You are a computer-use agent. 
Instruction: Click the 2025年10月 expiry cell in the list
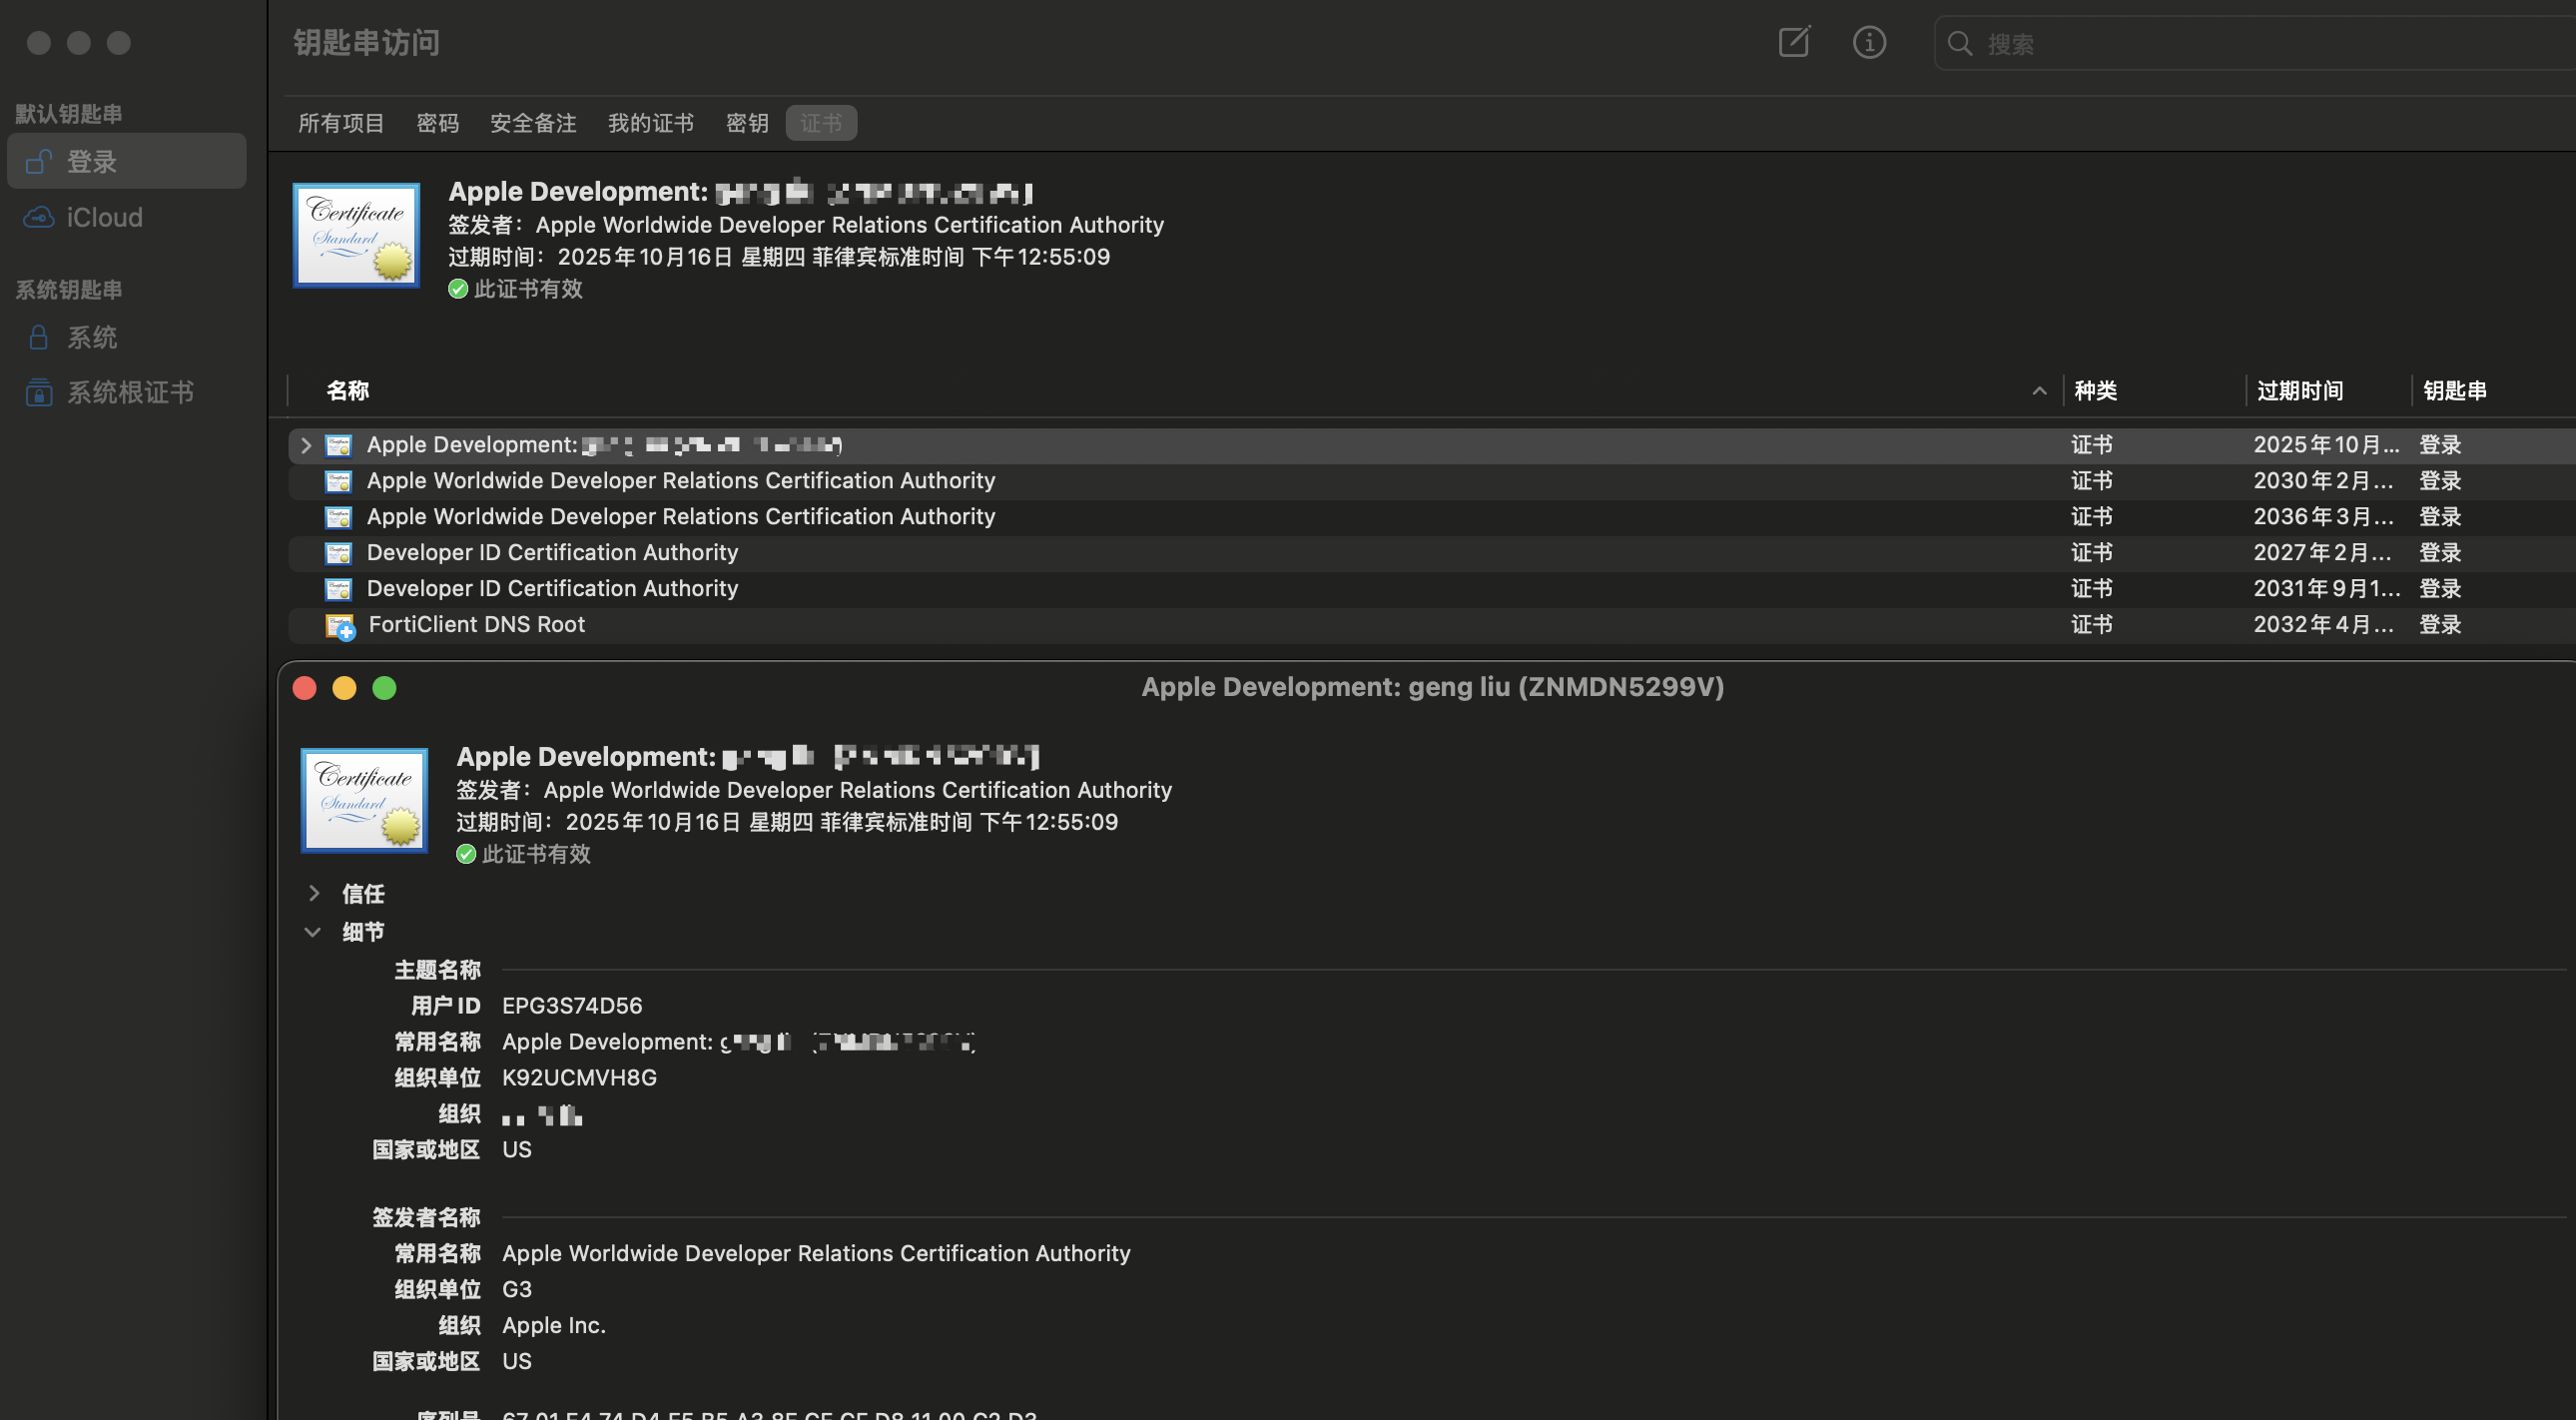coord(2326,444)
